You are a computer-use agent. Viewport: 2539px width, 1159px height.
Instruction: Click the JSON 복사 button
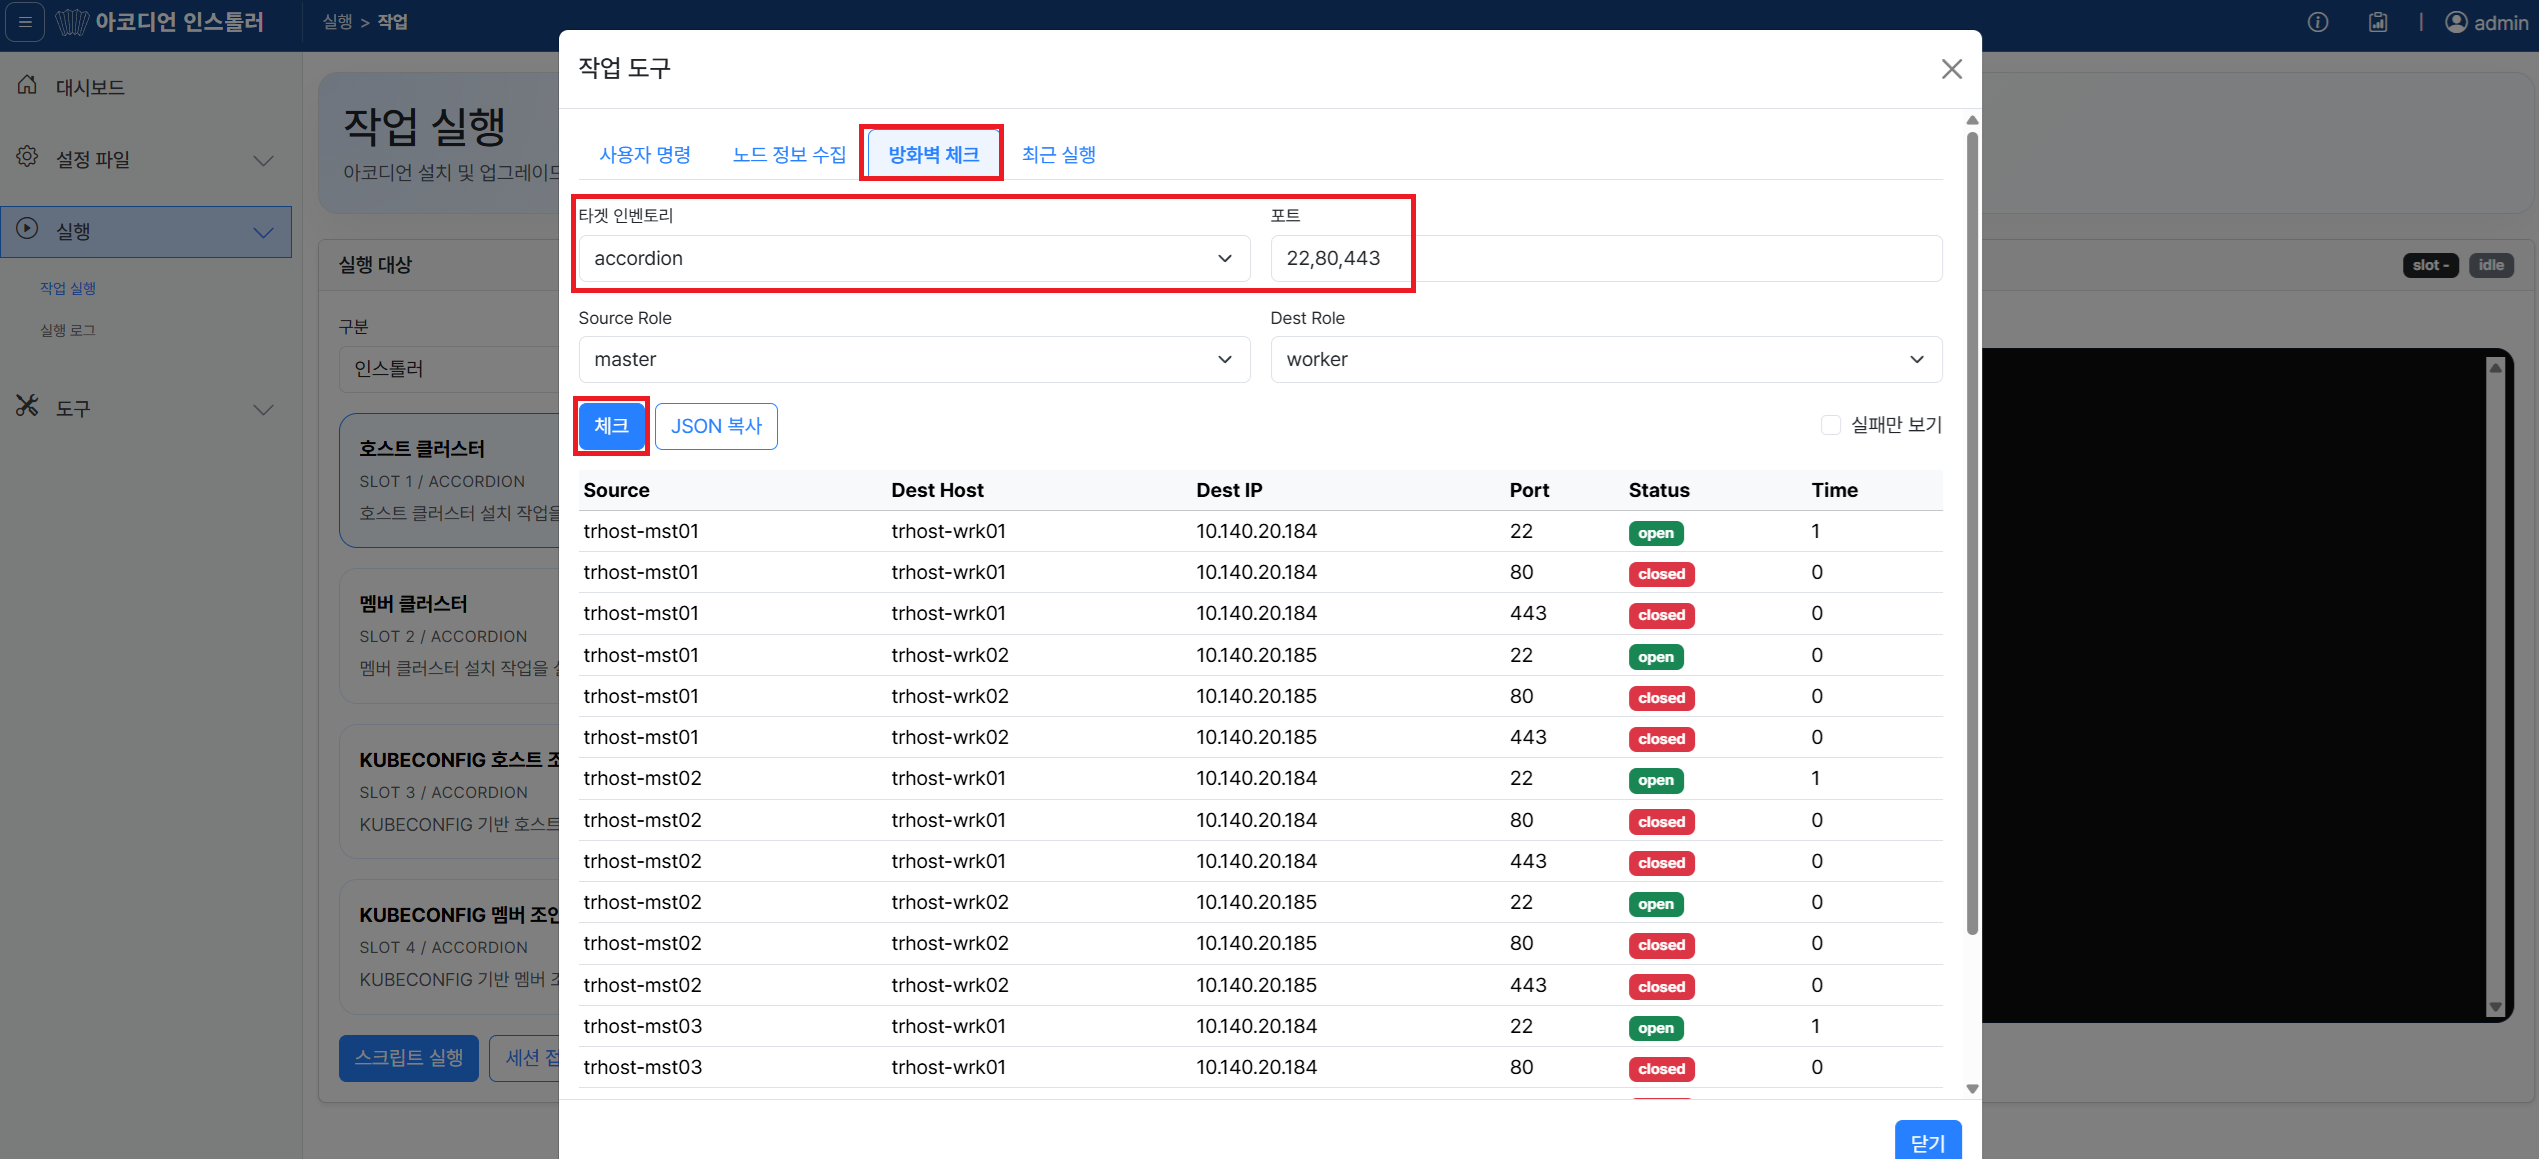pos(716,426)
